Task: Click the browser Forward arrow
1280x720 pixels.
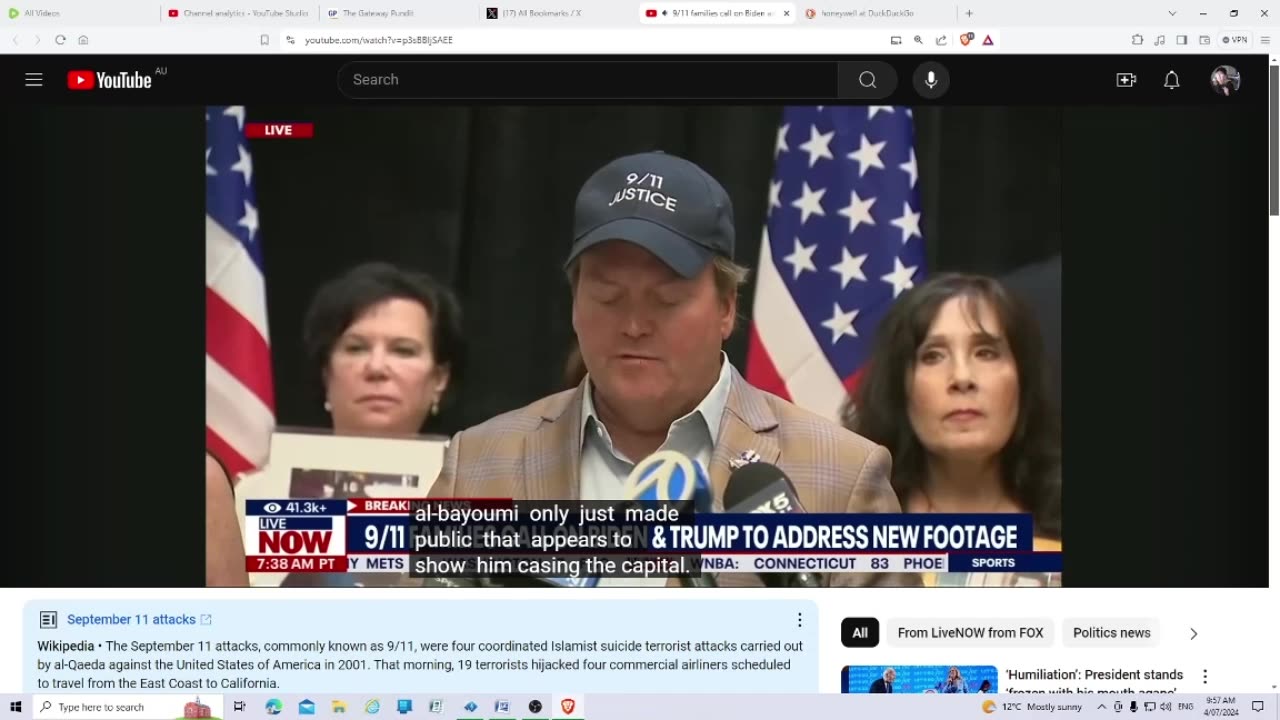Action: (37, 40)
